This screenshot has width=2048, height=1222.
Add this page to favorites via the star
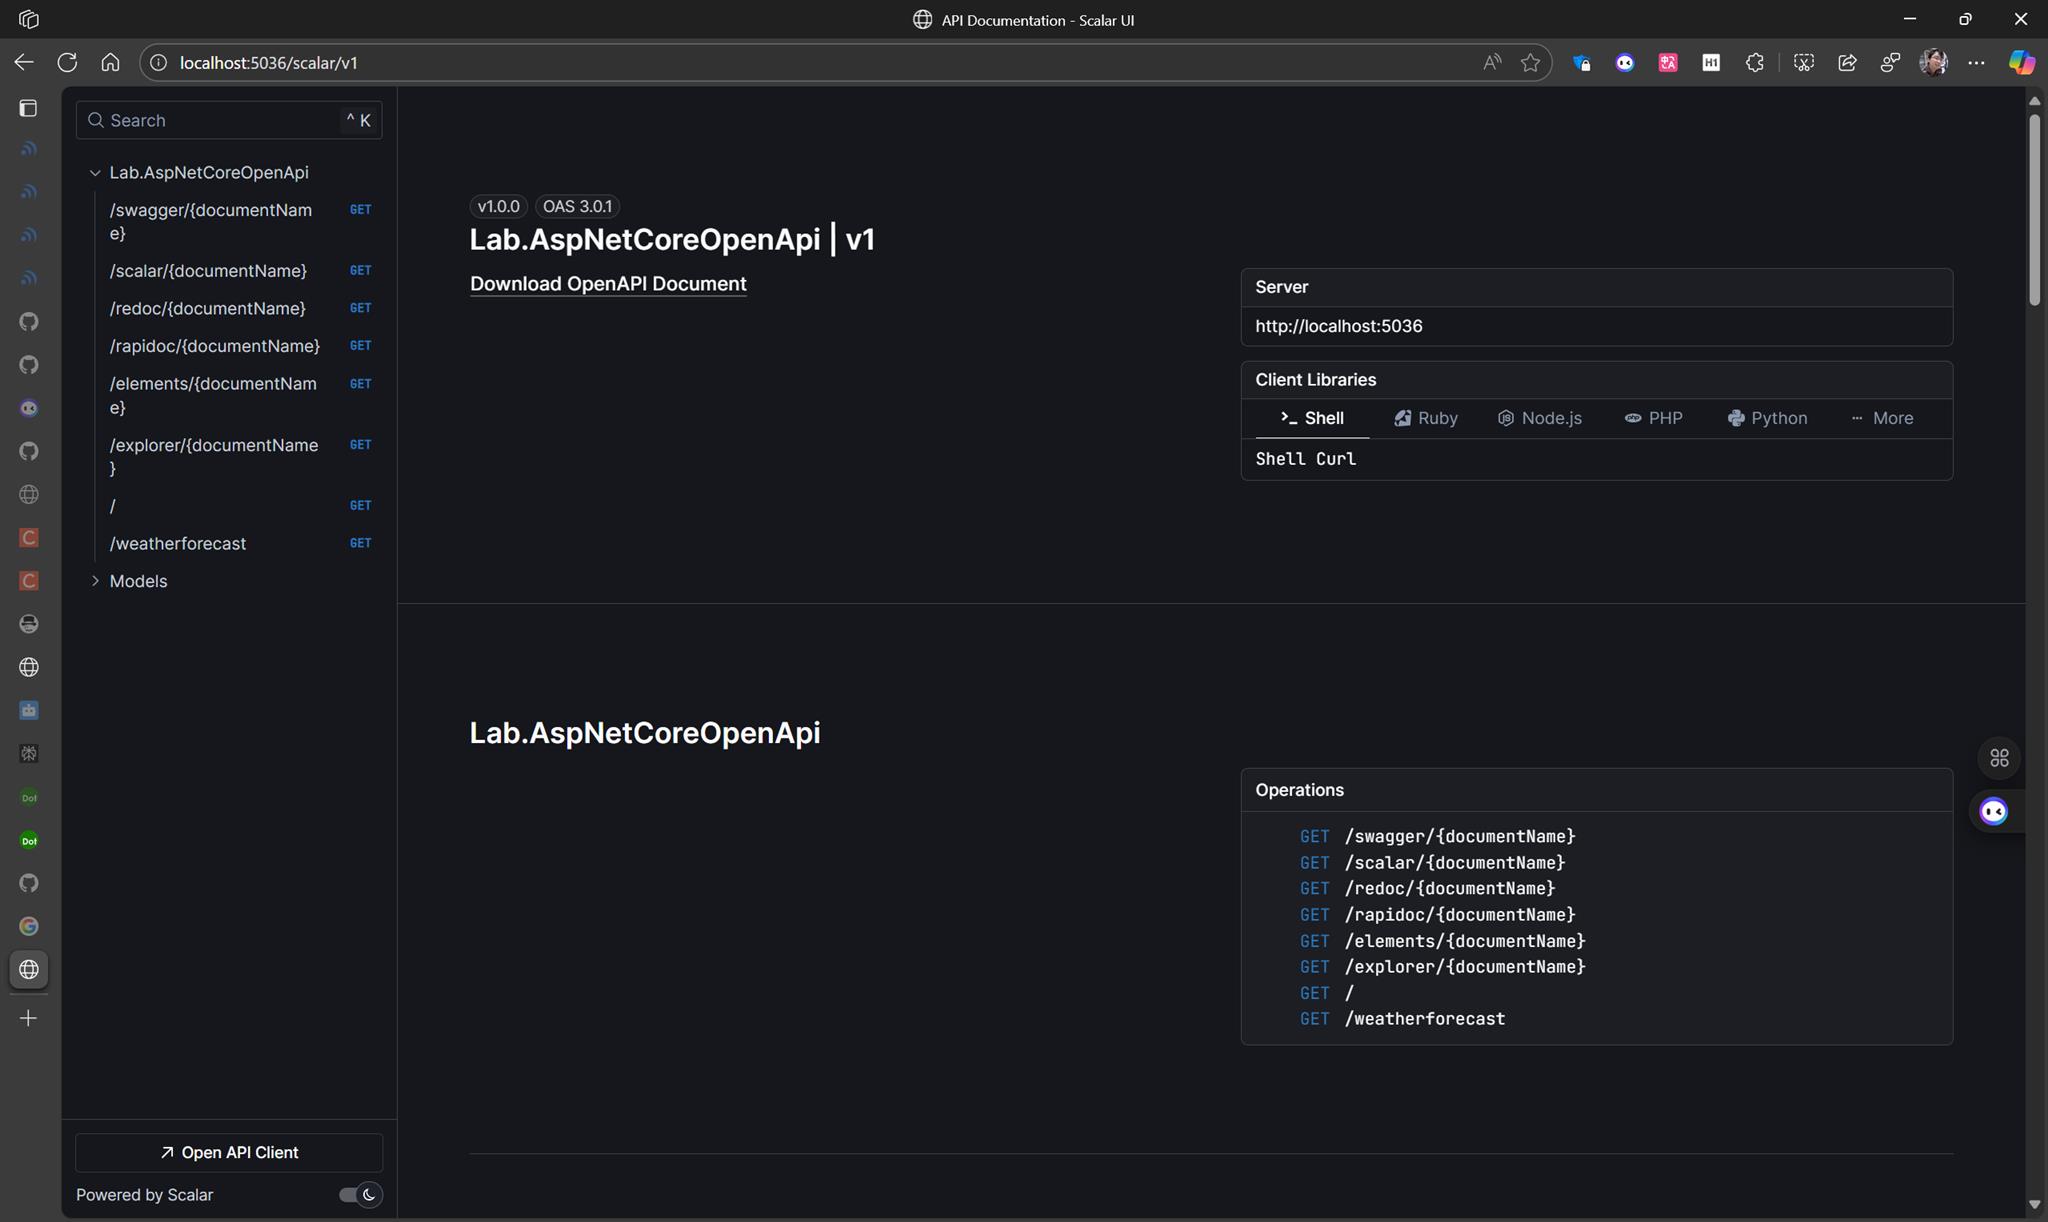pos(1531,62)
